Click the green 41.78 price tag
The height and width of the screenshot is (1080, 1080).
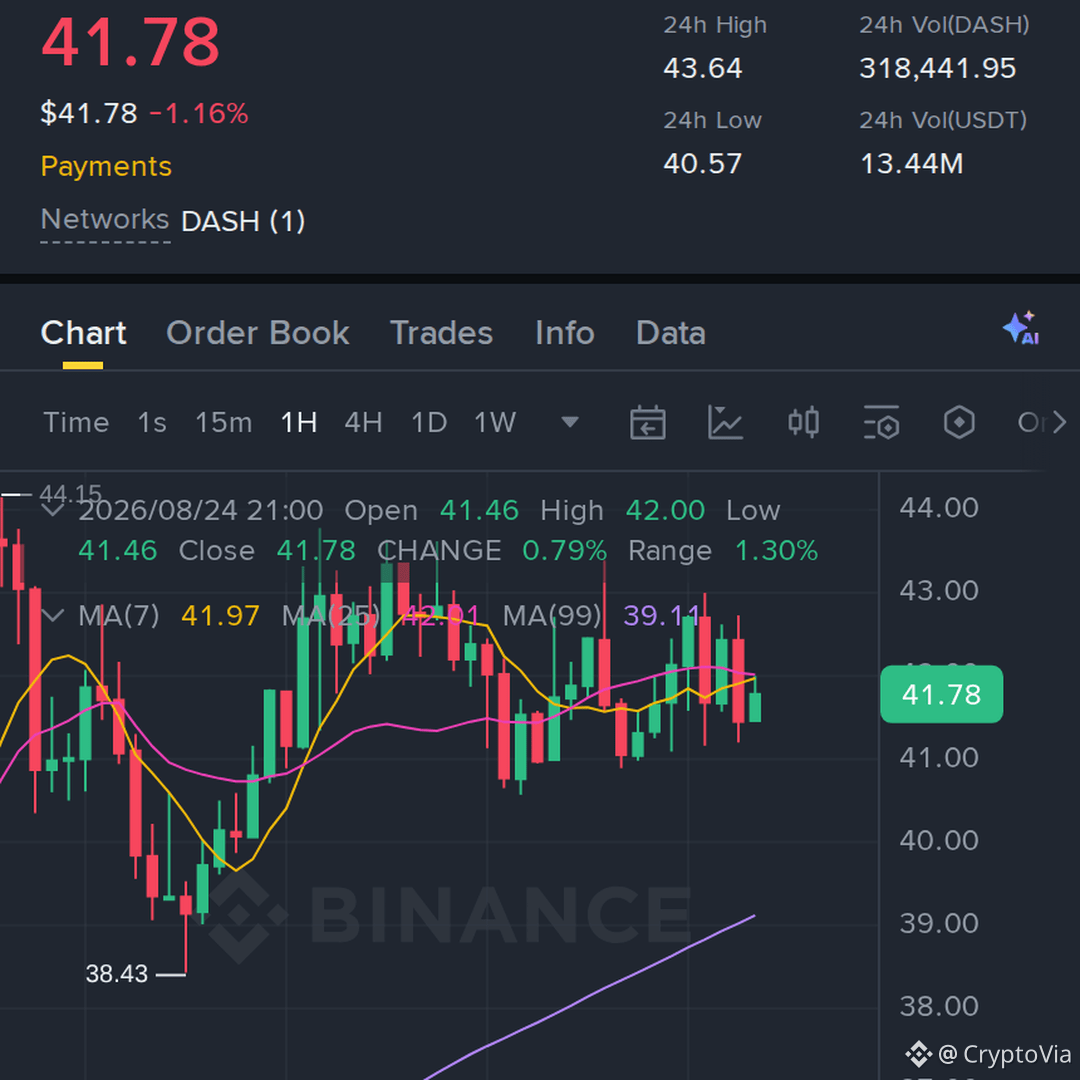click(942, 694)
